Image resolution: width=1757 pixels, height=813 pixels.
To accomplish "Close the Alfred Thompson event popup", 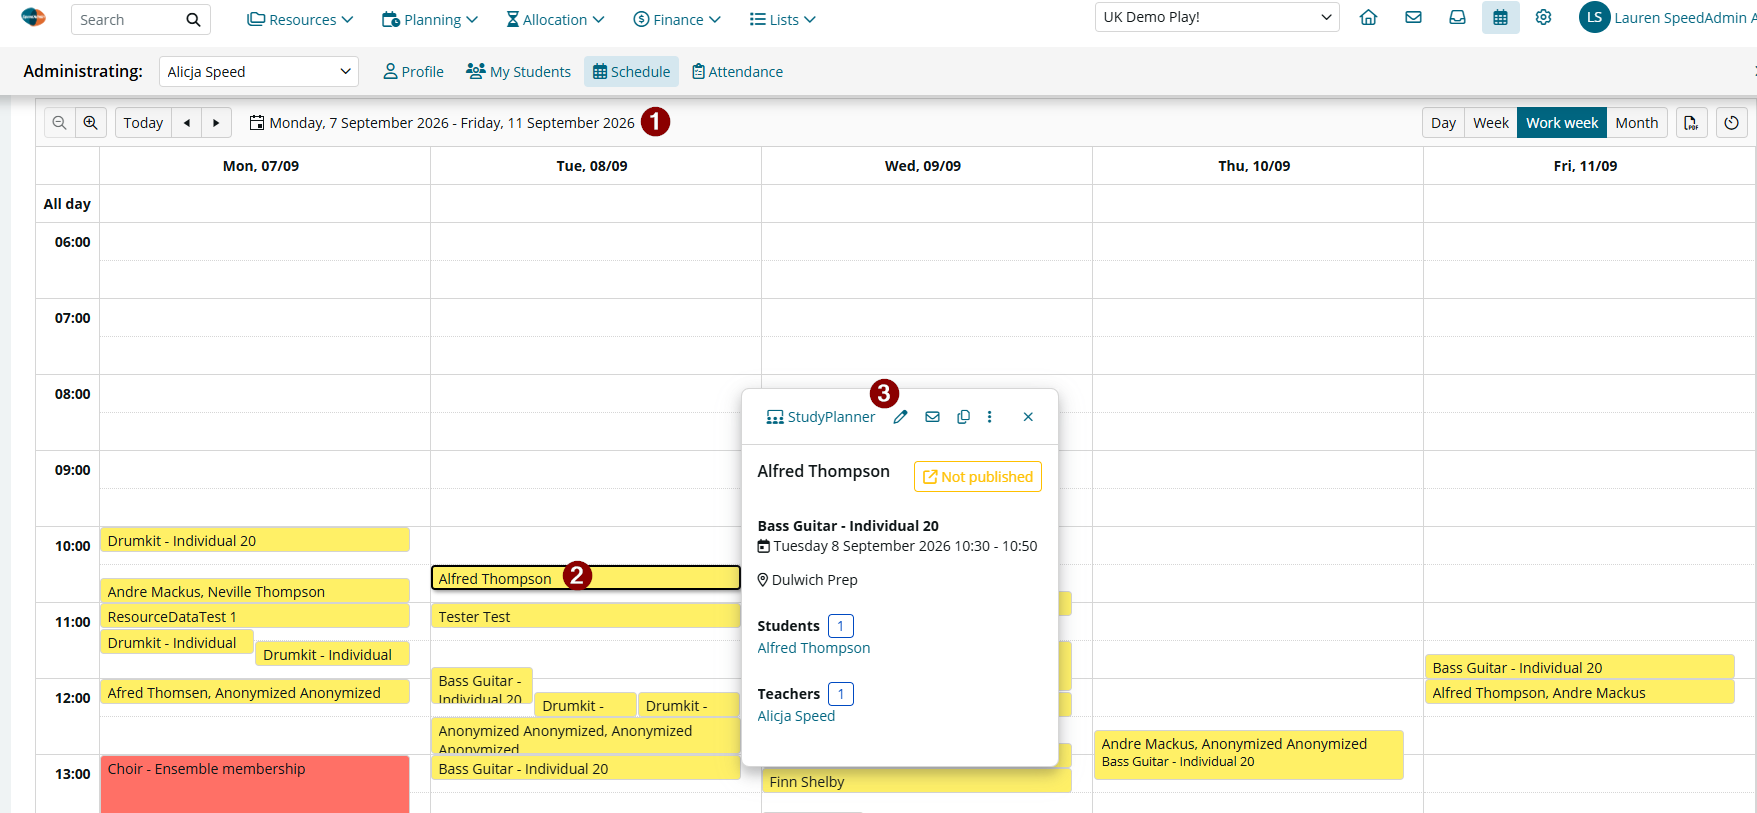I will [x=1028, y=417].
